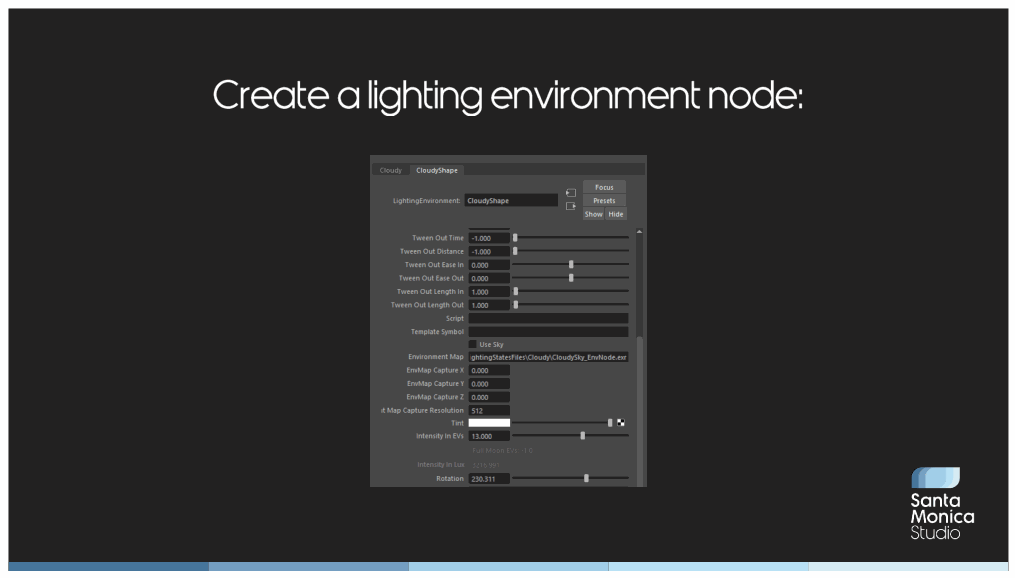Viewport: 1015px width, 578px height.
Task: Click the Tween Out Ease In slider handle
Action: tap(571, 265)
